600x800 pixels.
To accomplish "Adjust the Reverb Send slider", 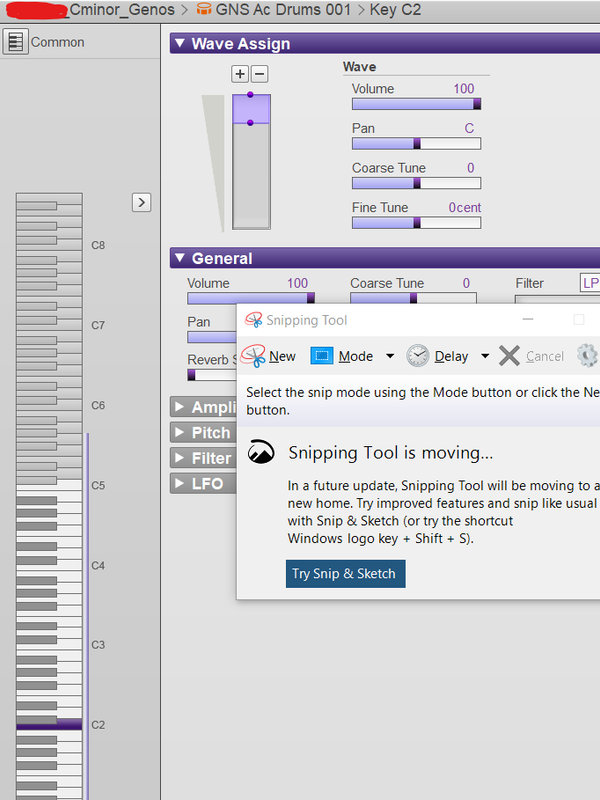I will point(212,375).
